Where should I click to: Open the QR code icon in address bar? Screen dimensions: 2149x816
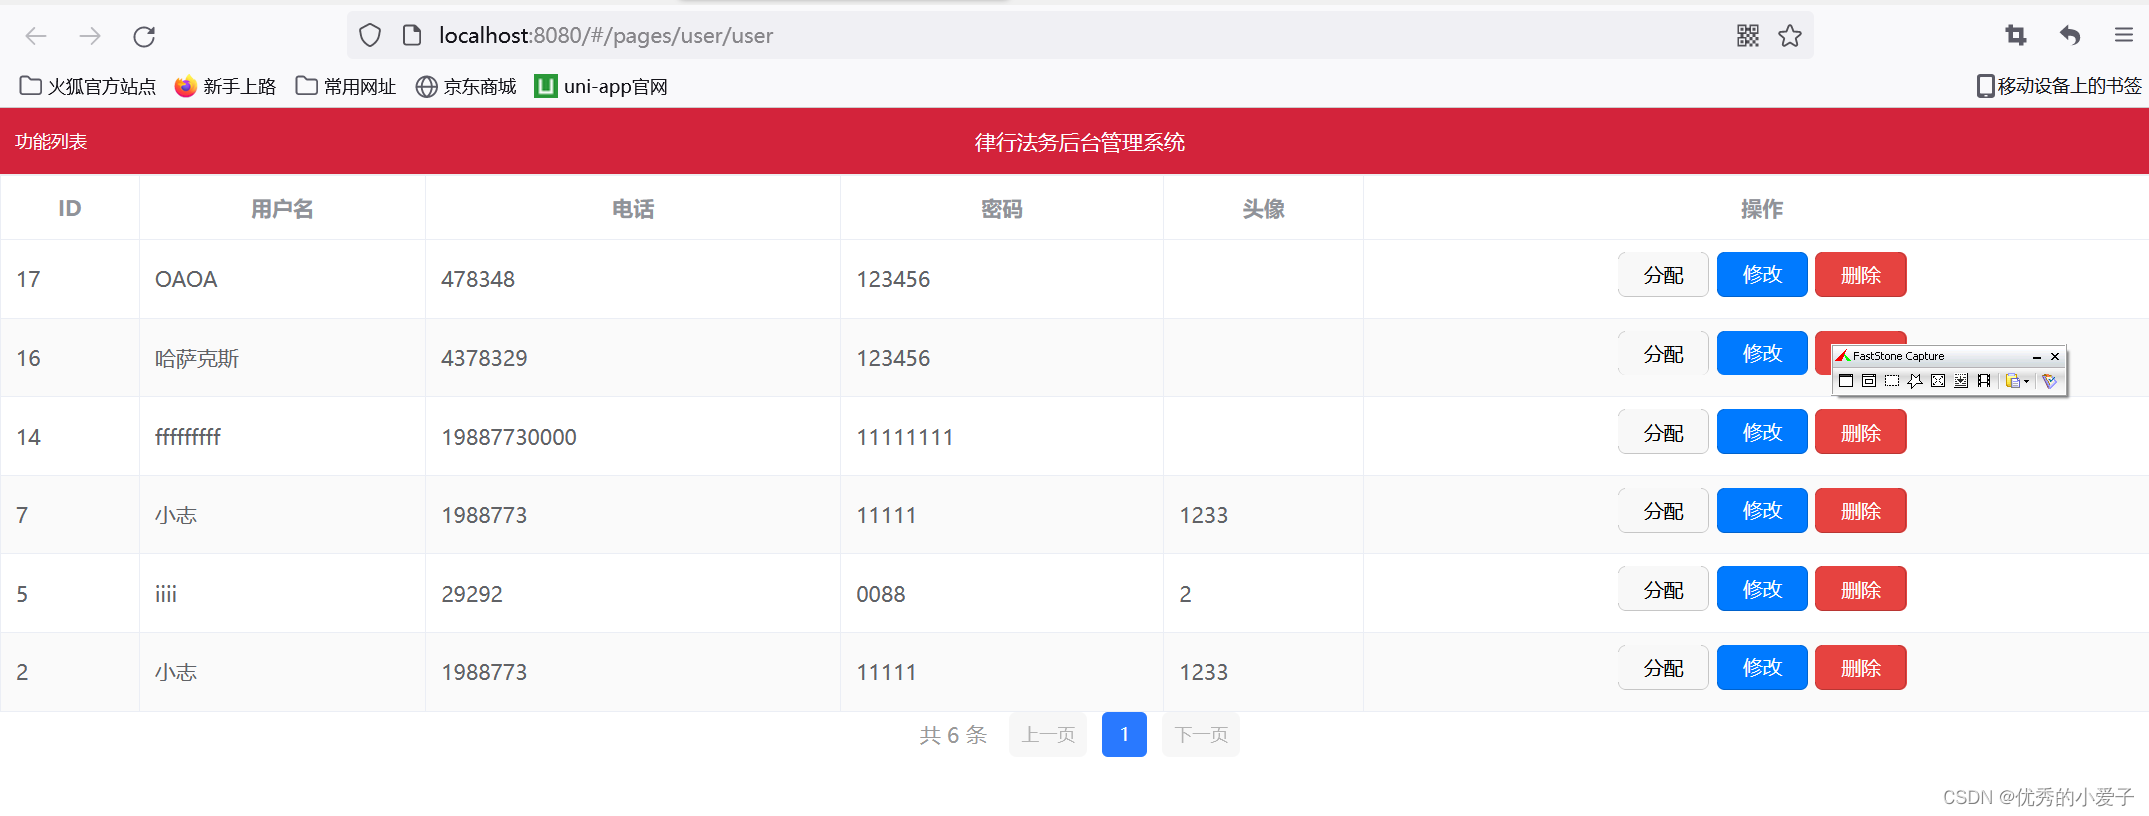(1748, 36)
